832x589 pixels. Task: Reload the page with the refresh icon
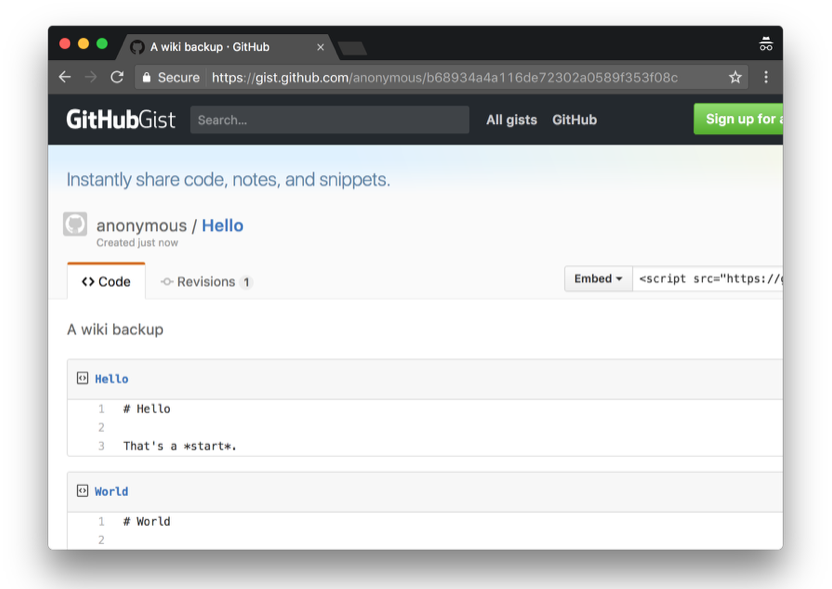[117, 77]
